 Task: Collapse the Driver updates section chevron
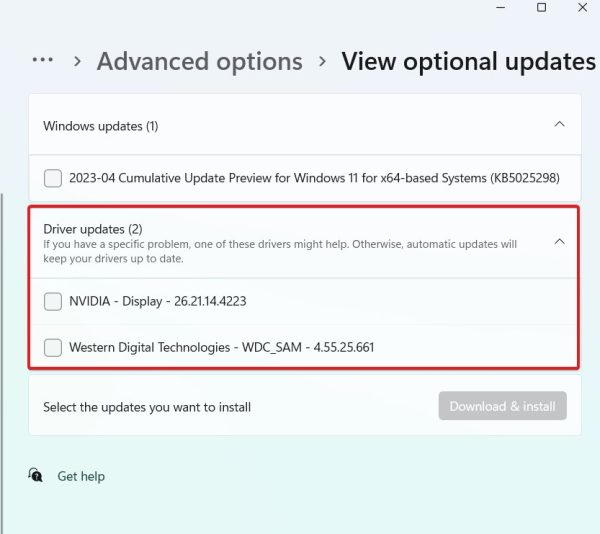point(559,241)
